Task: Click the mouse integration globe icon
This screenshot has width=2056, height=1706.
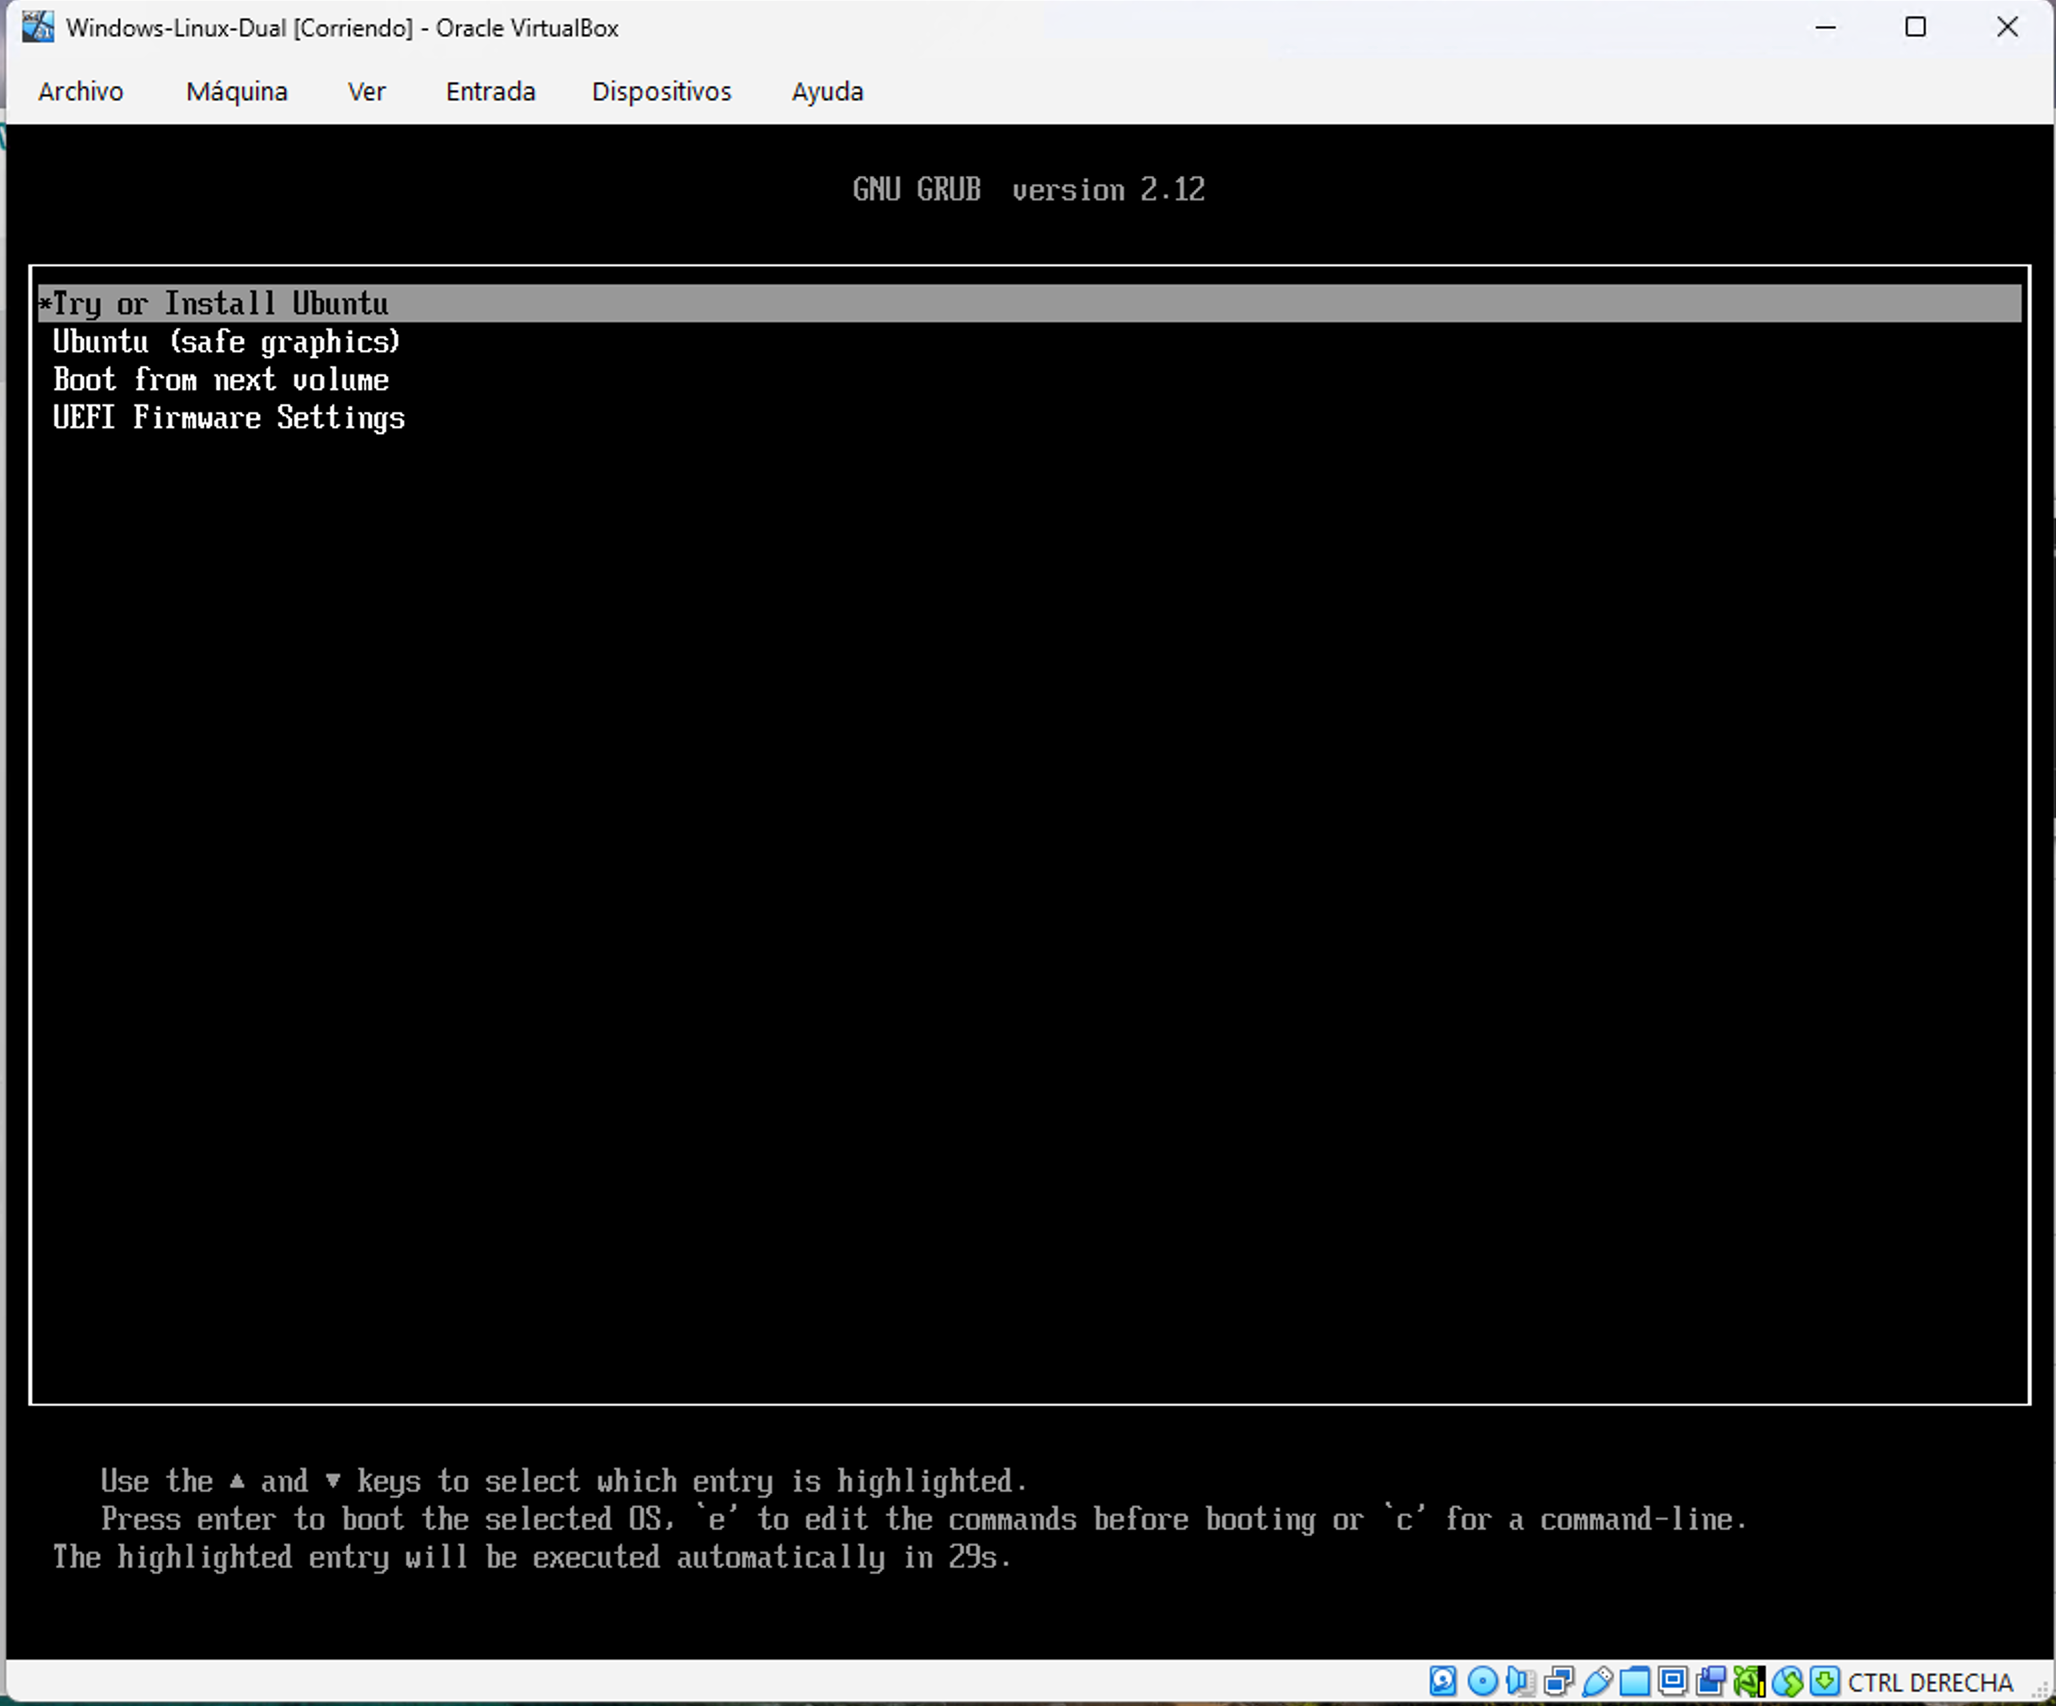Action: click(x=1788, y=1681)
